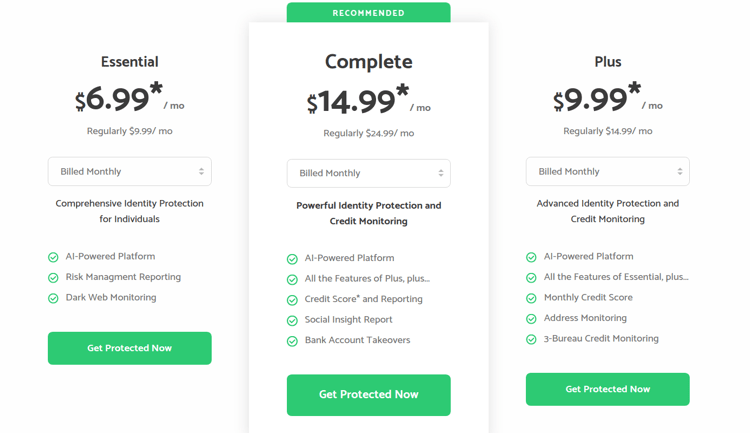Image resolution: width=750 pixels, height=433 pixels.
Task: Click the $6.99 Essential price
Action: pyautogui.click(x=119, y=98)
